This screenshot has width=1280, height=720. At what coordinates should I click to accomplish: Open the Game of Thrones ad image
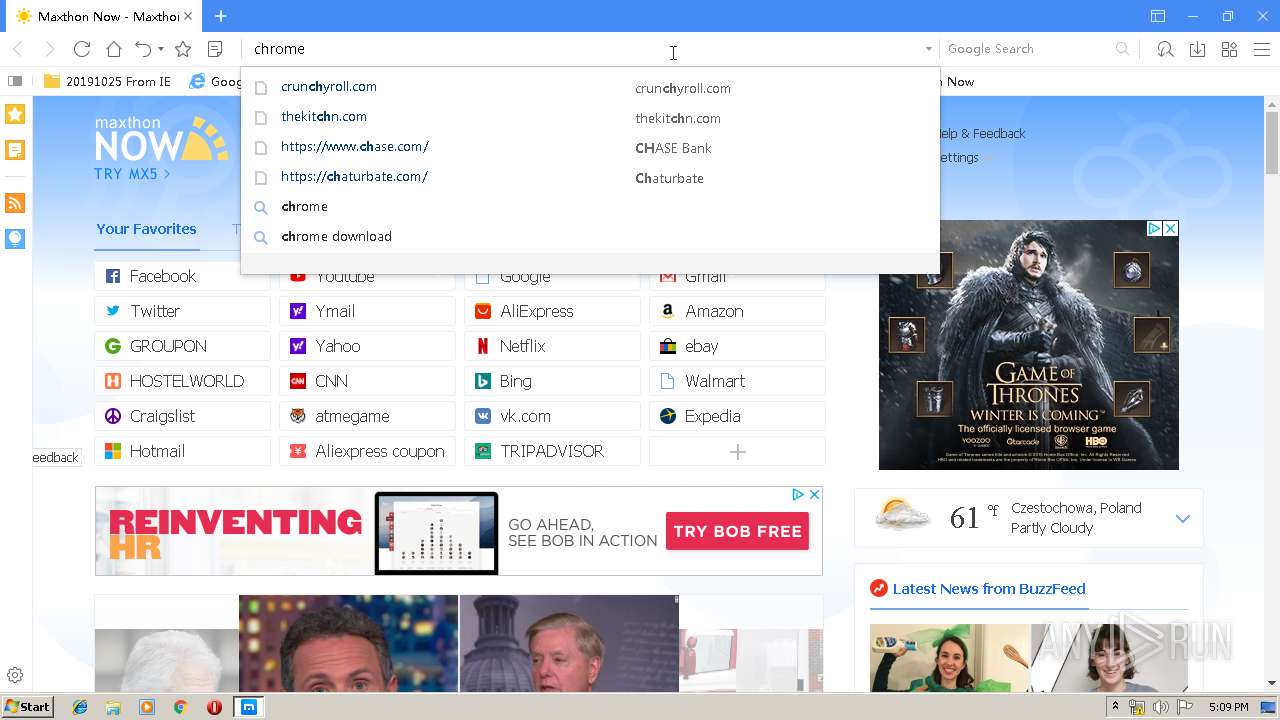click(1028, 345)
